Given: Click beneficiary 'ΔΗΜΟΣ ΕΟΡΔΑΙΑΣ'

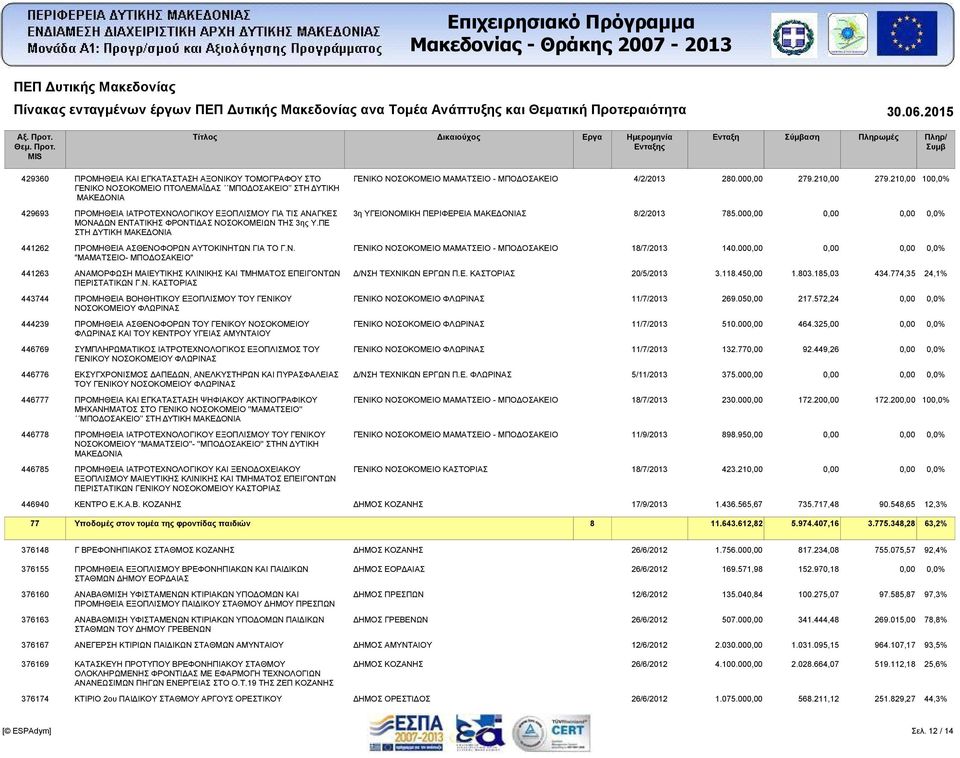Looking at the screenshot, I should pos(389,569).
